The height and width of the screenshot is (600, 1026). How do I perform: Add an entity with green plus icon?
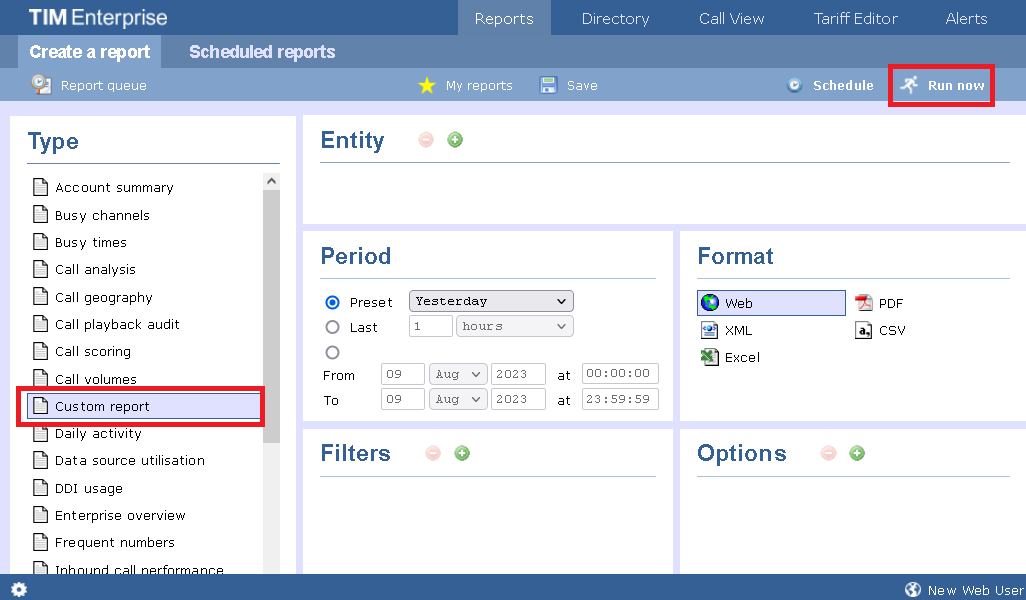(455, 140)
